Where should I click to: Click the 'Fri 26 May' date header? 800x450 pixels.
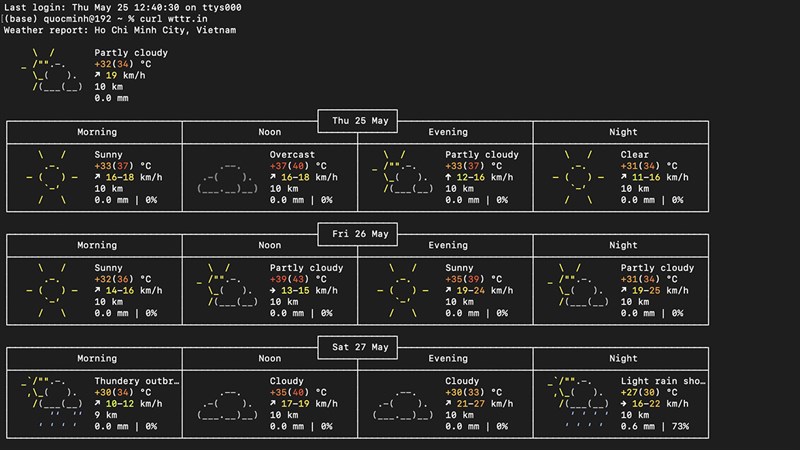360,234
